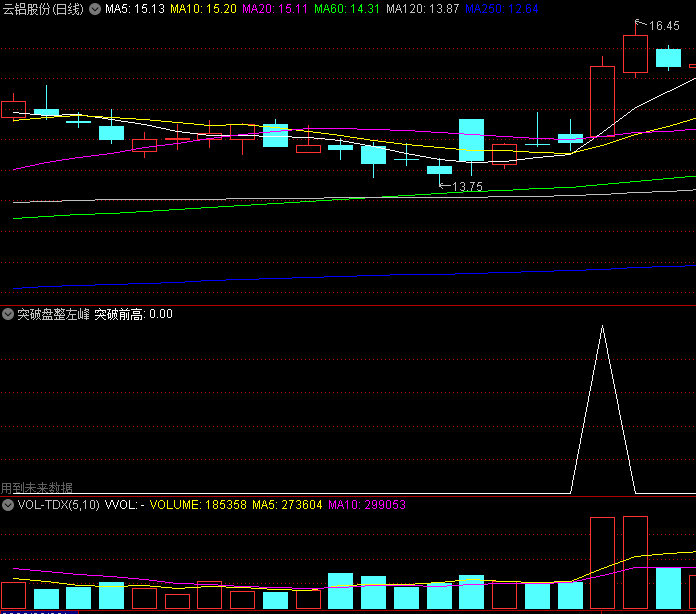Select the MA5: 15.13 label

click(135, 9)
